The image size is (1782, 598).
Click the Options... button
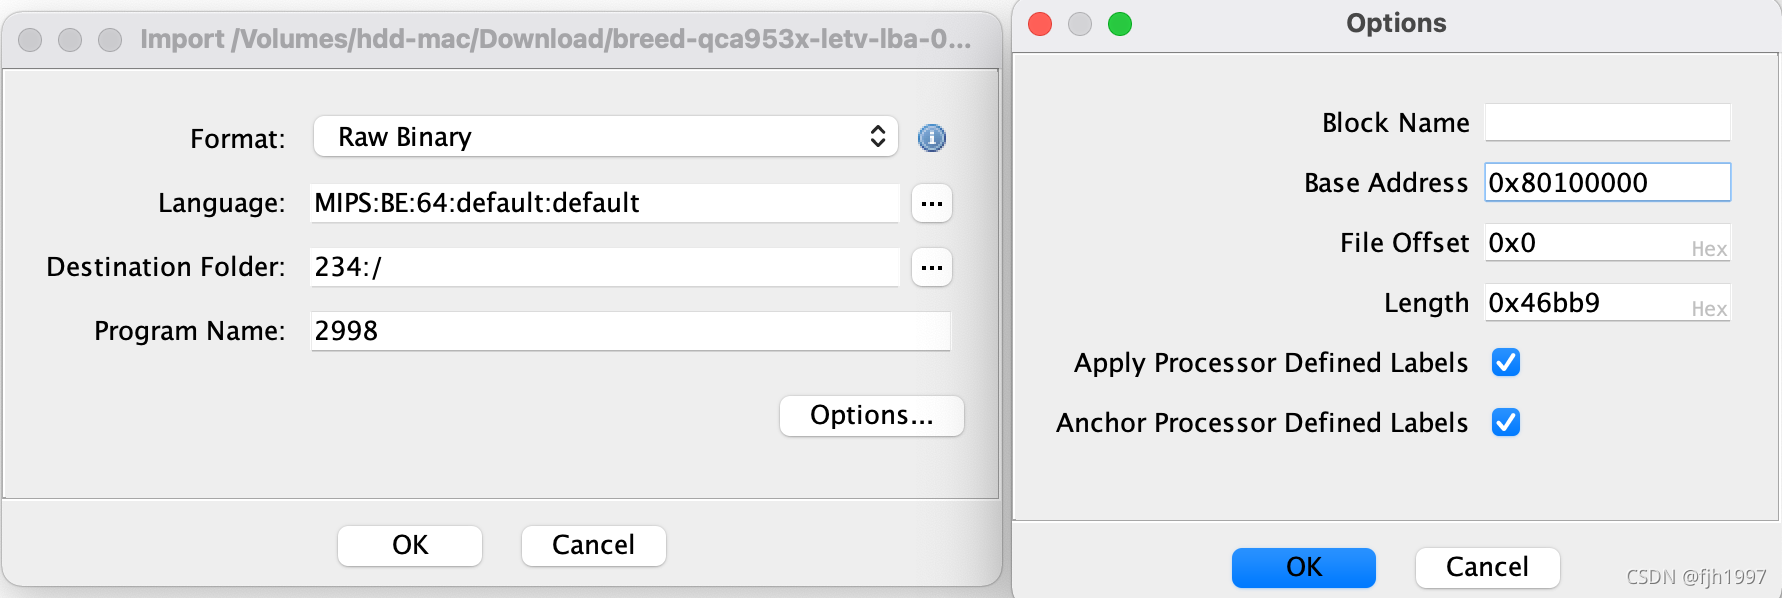click(871, 416)
